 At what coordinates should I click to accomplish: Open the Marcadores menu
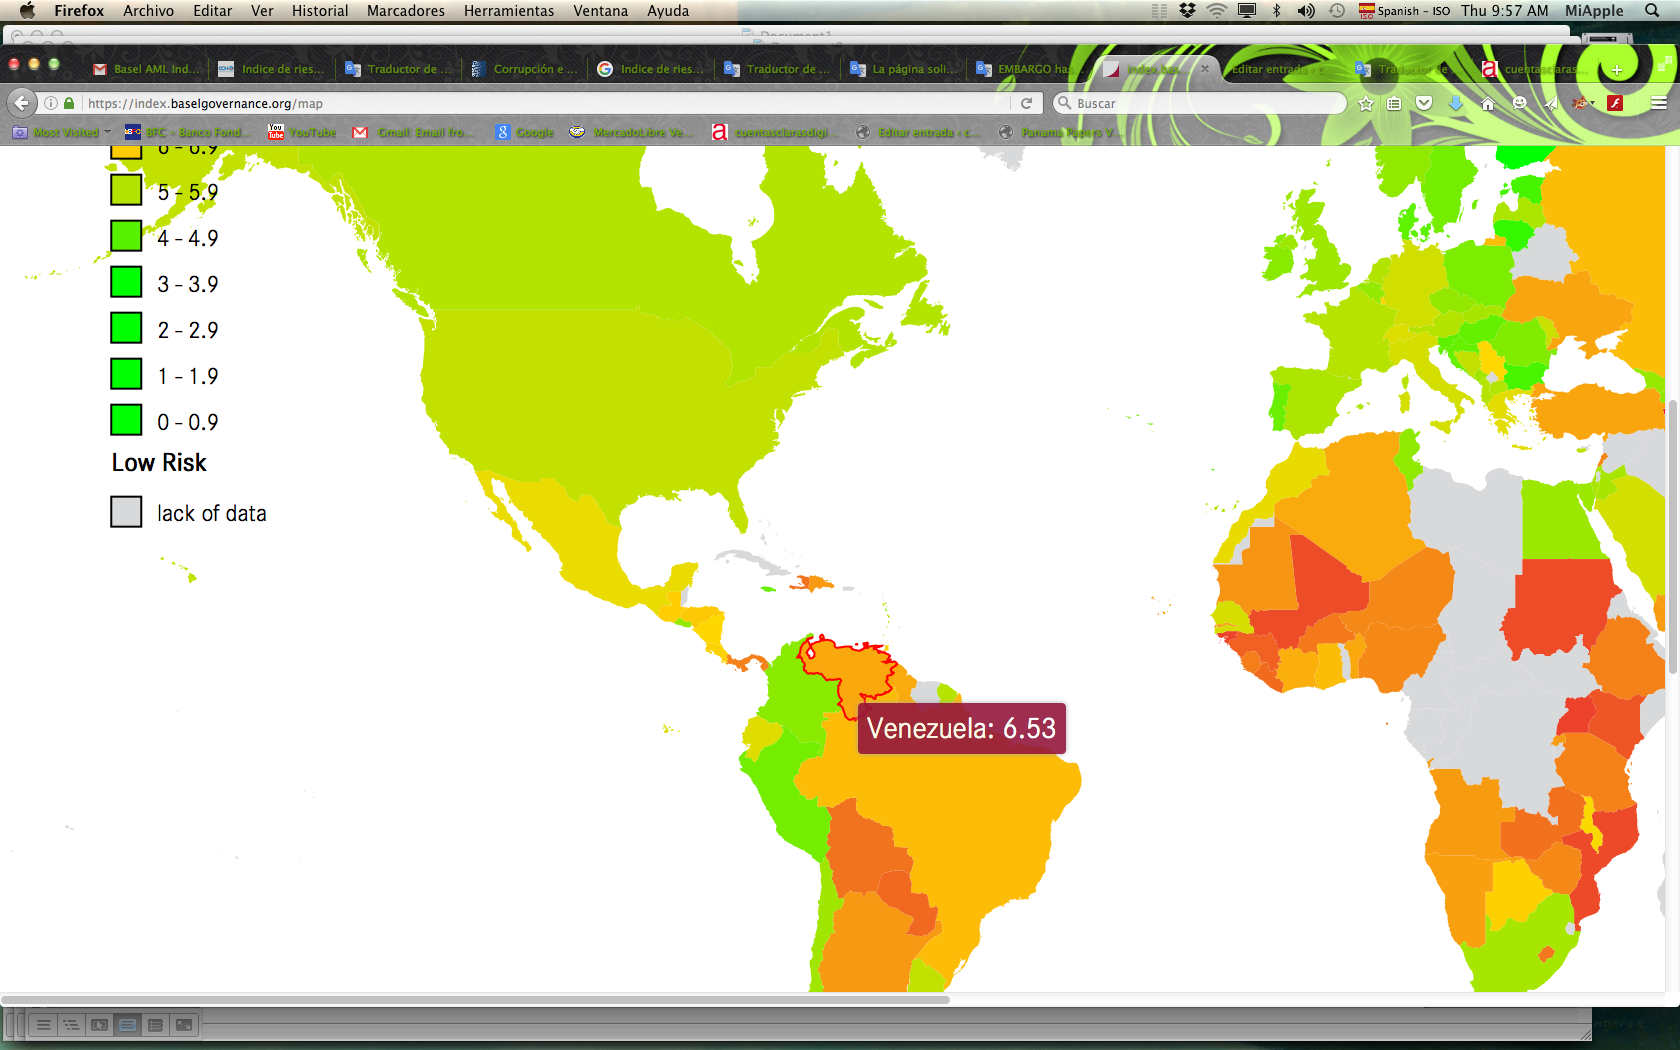pos(405,11)
